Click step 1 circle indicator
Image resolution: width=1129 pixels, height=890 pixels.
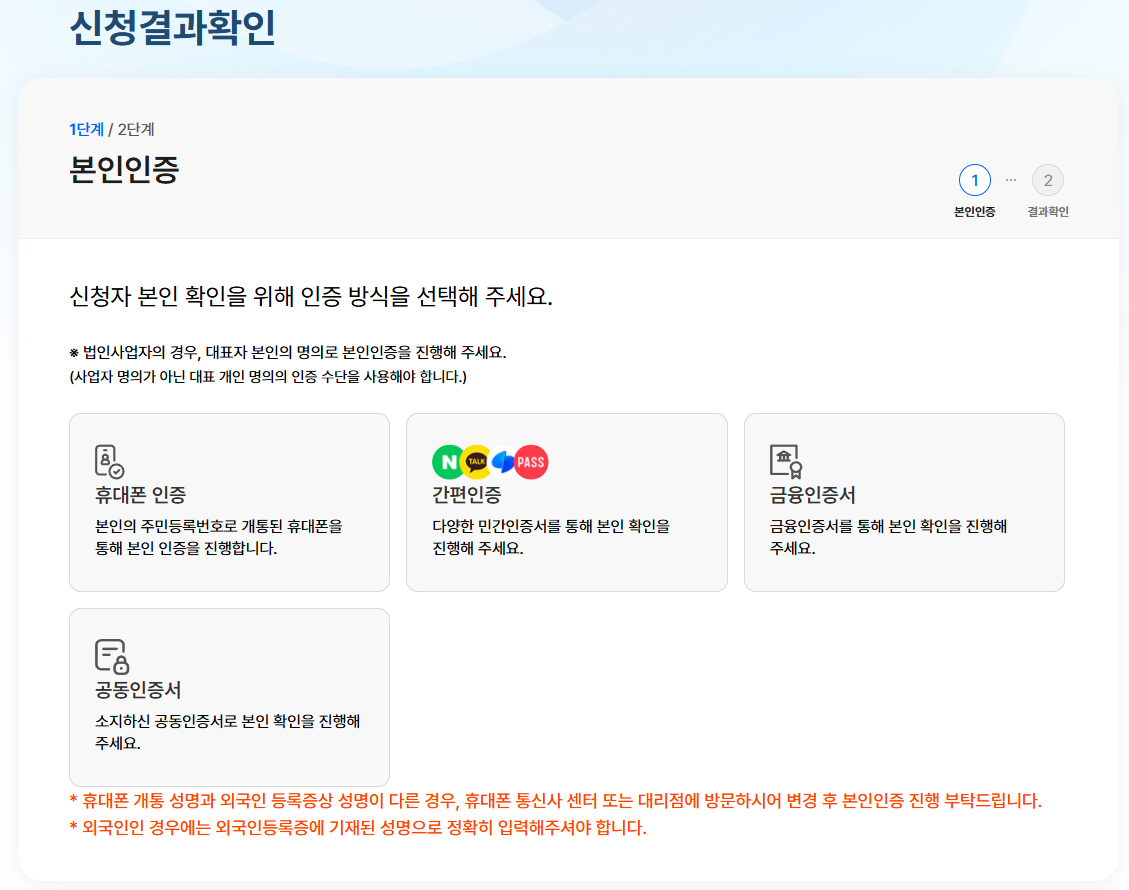click(974, 180)
